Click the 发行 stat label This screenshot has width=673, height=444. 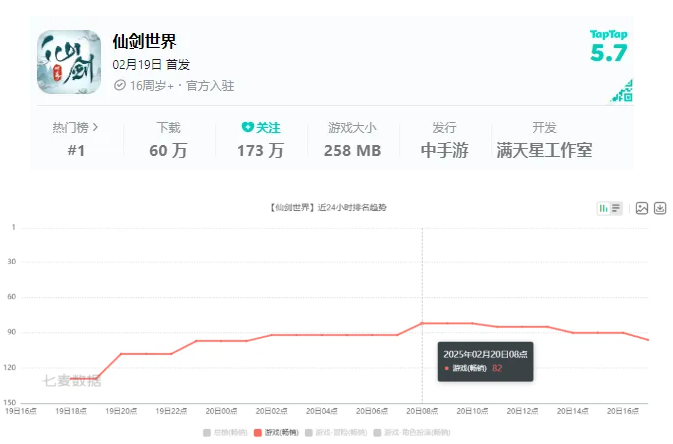[444, 128]
